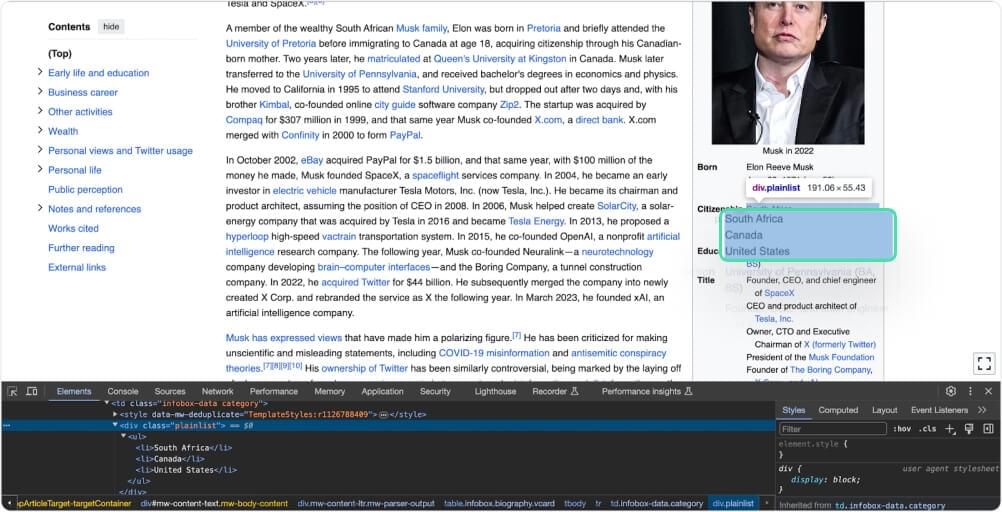
Task: Select table.infobox.biography.vcard breadcrumb
Action: [500, 504]
